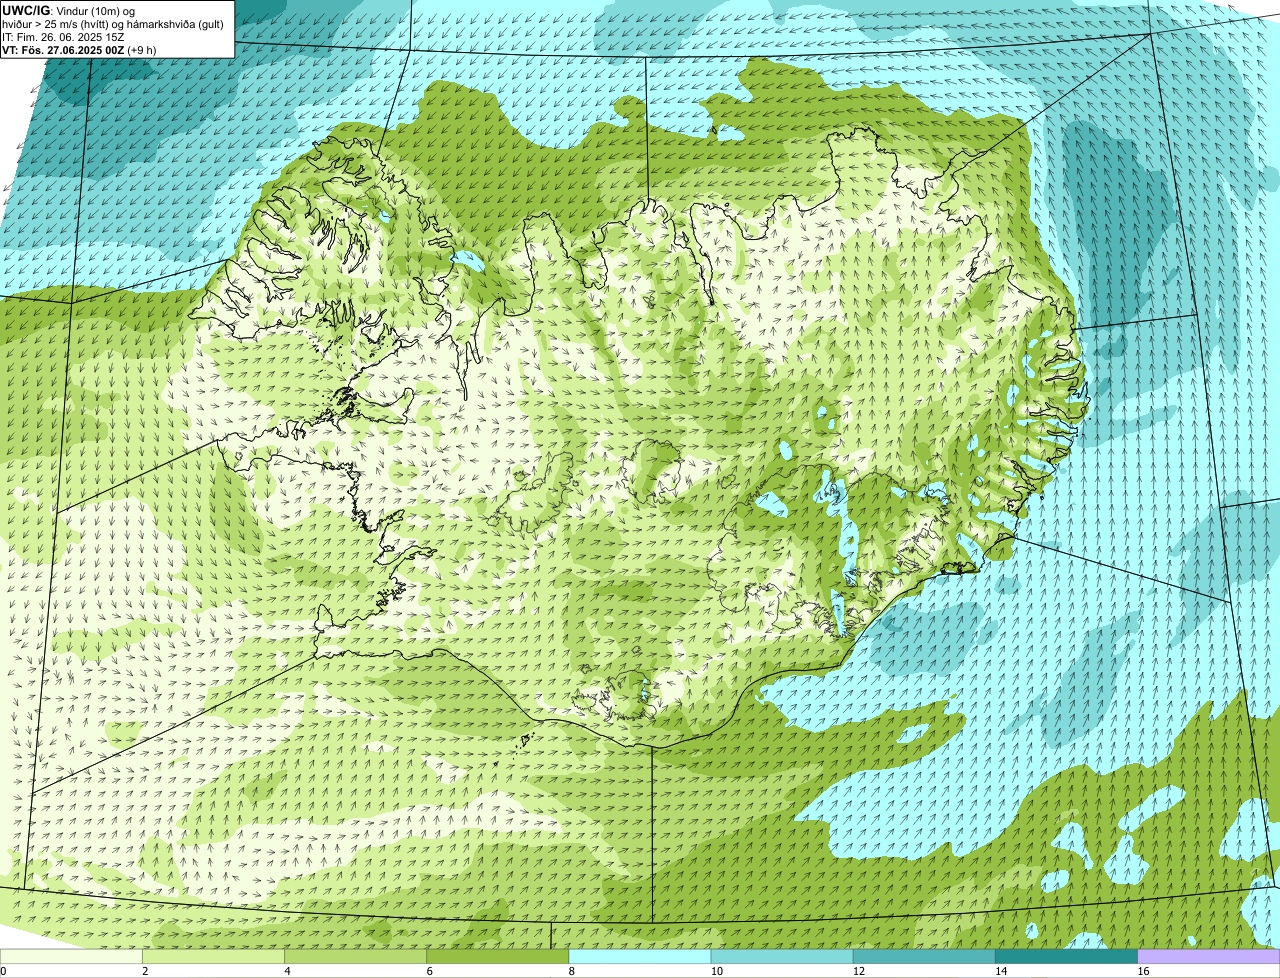This screenshot has width=1280, height=978.
Task: Click the scale label "12" under the color bar
Action: tap(858, 971)
